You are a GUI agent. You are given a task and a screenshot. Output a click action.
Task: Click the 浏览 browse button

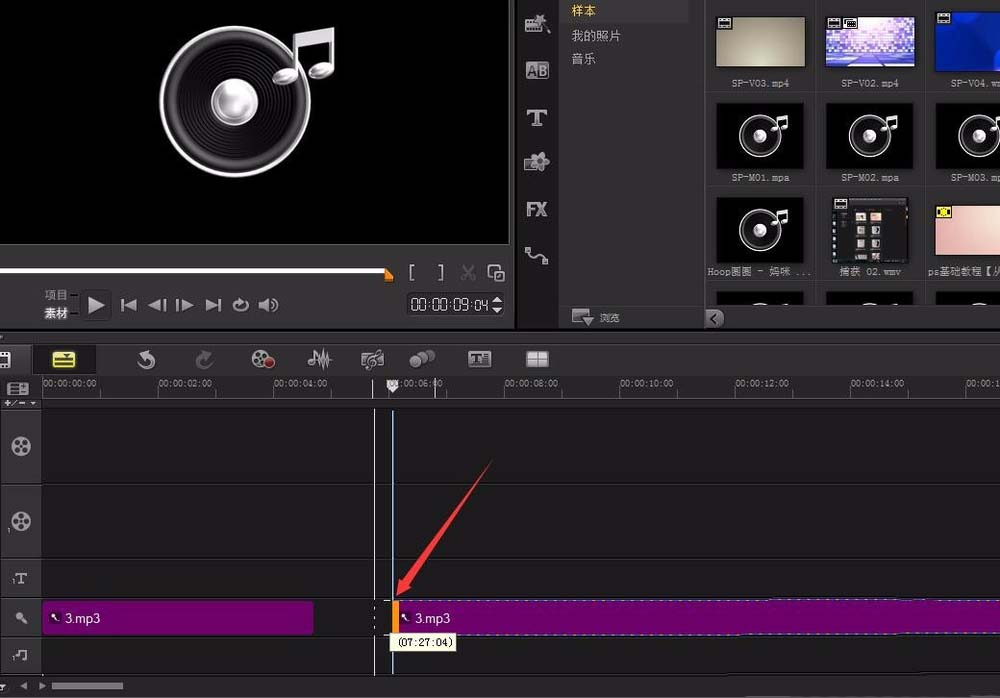[595, 317]
